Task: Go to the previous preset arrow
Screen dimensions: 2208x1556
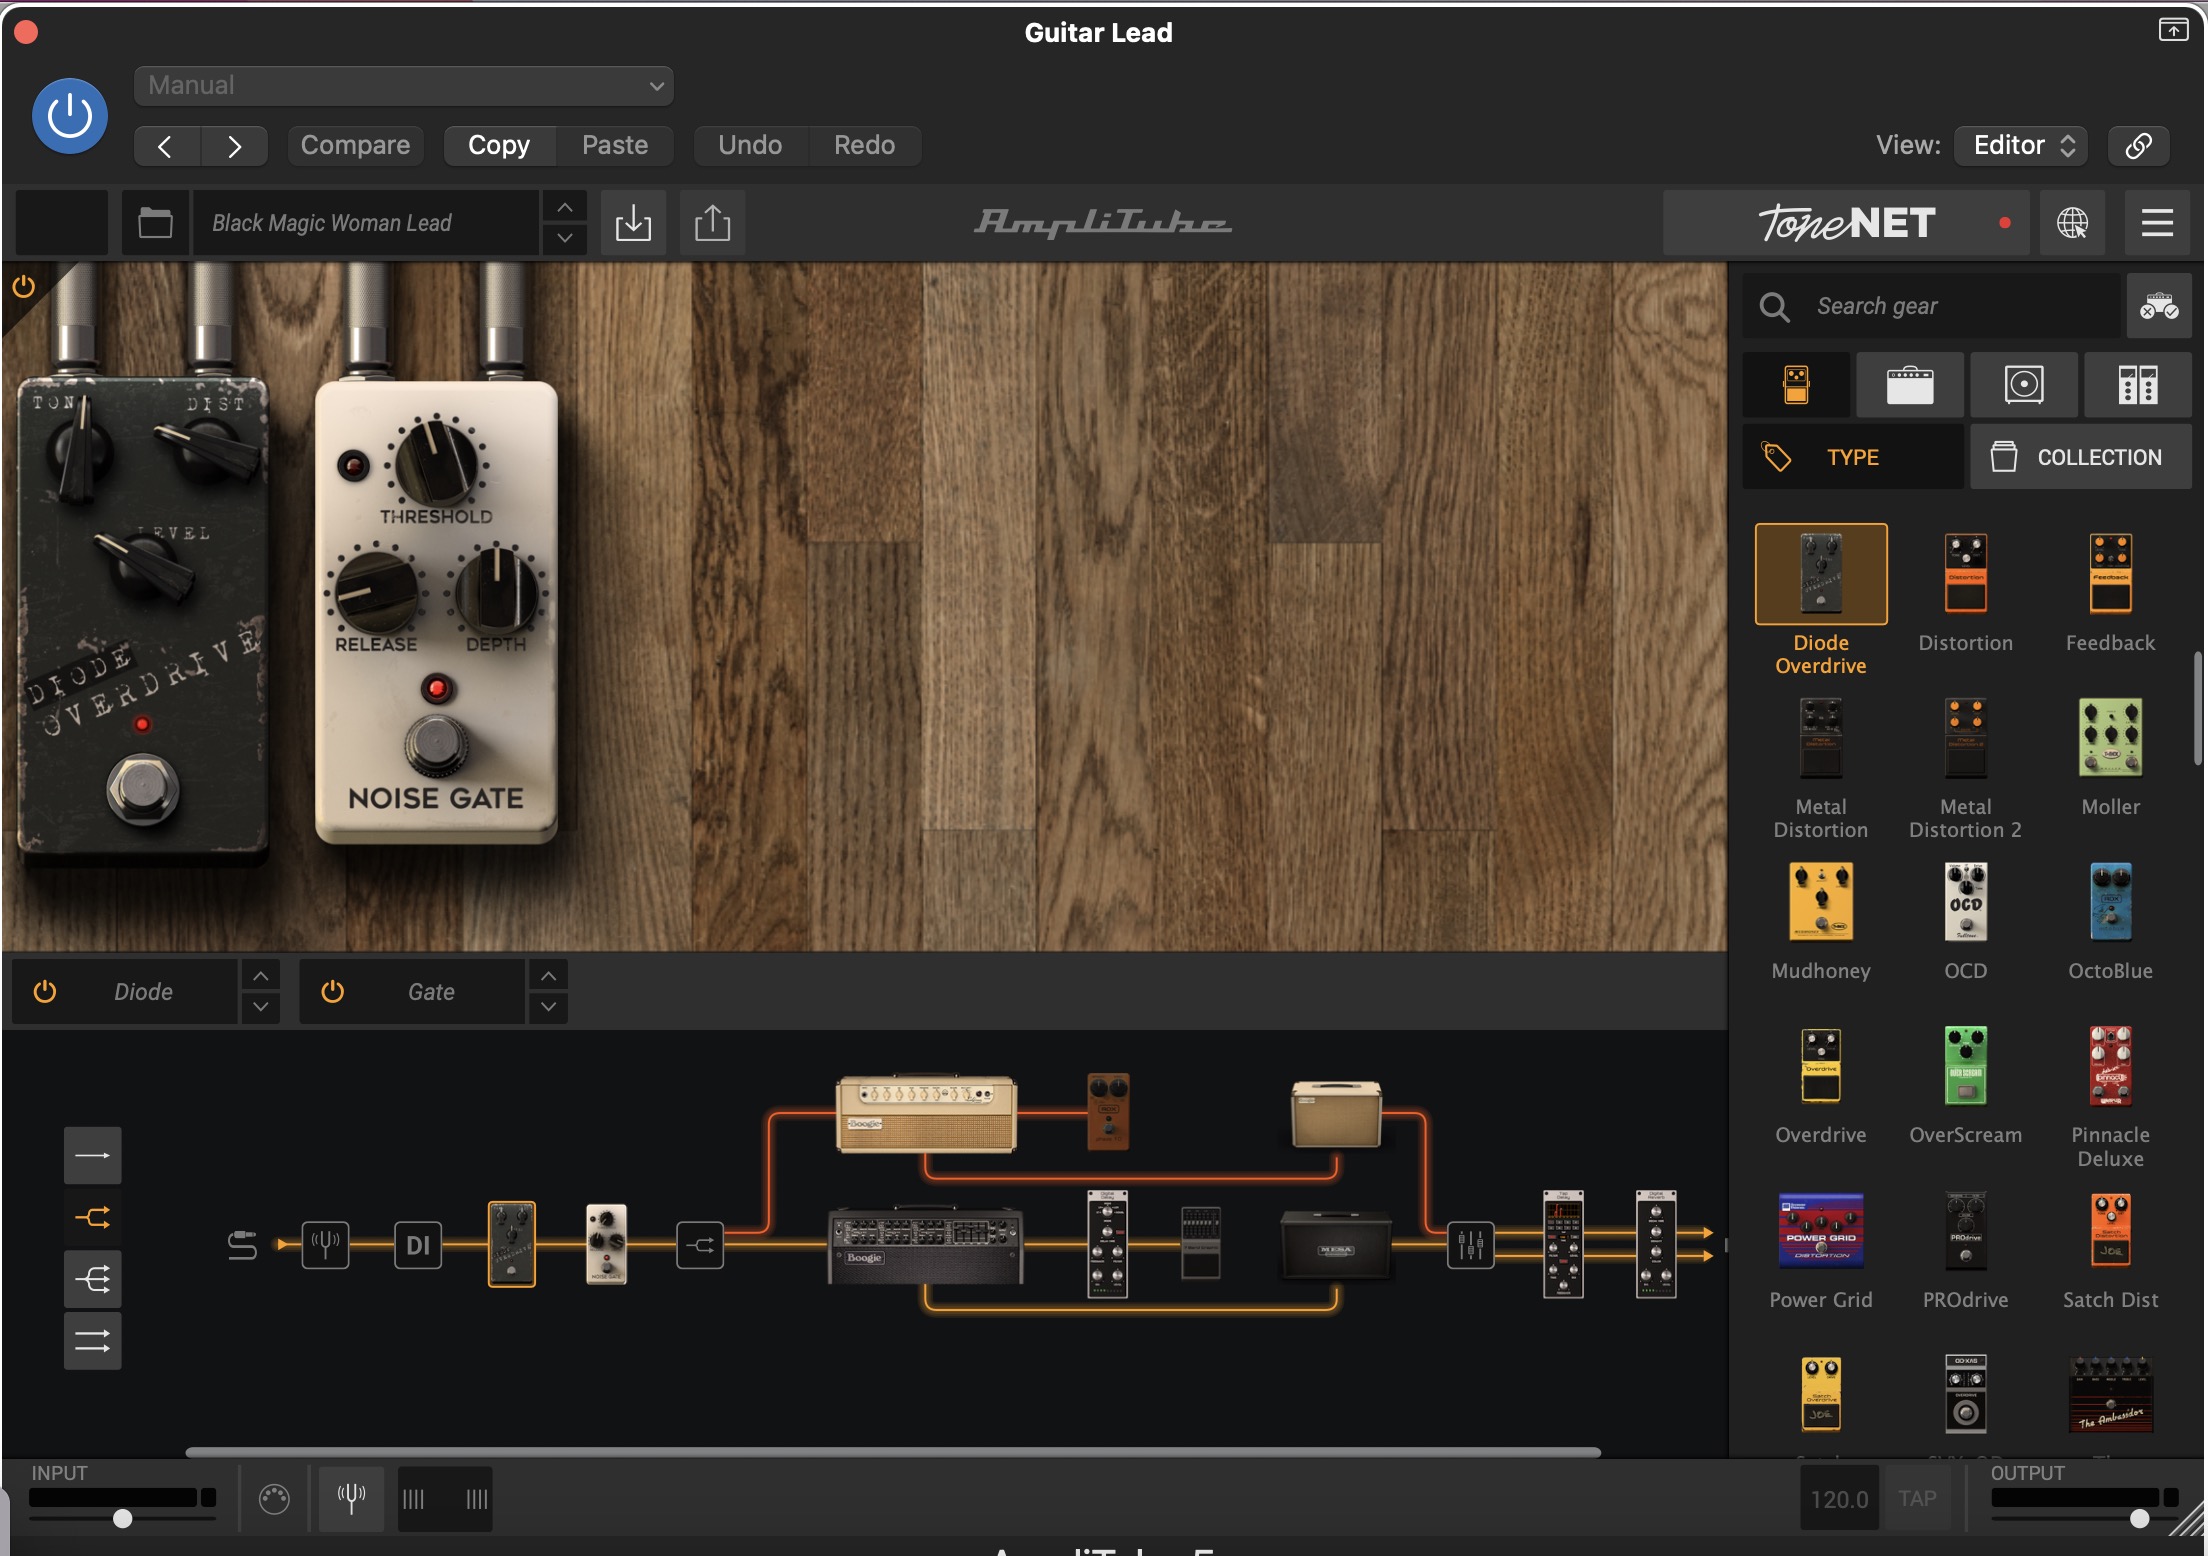Action: pos(167,146)
